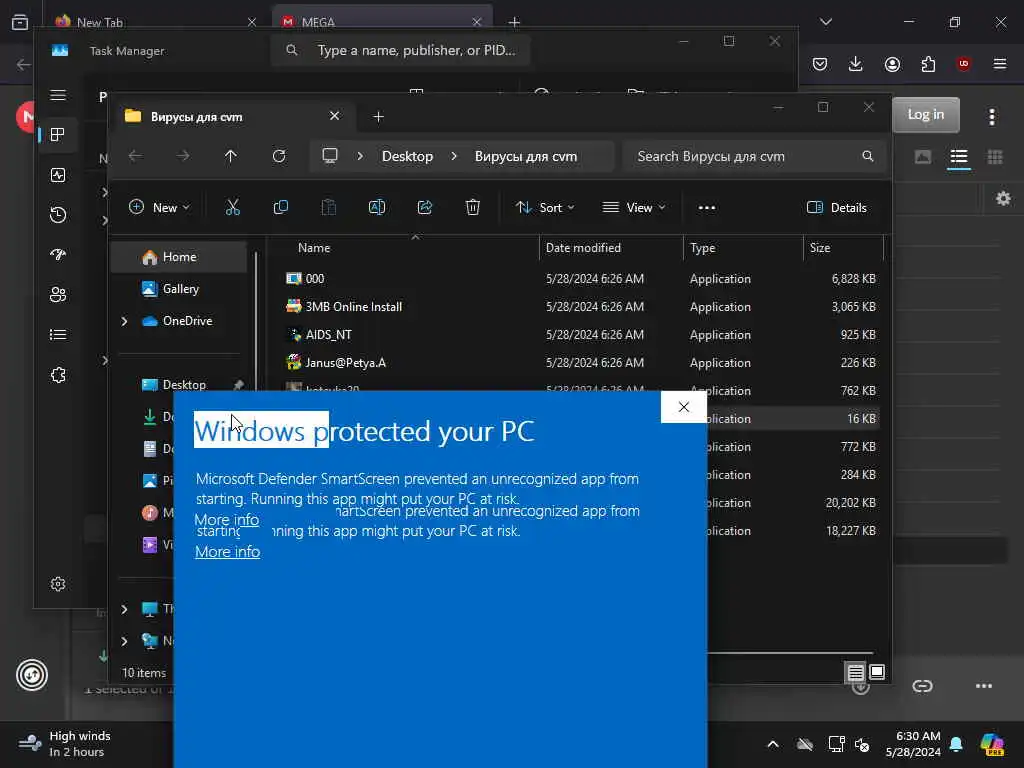Viewport: 1024px width, 768px height.
Task: Show hidden system tray icons chevron
Action: 773,744
